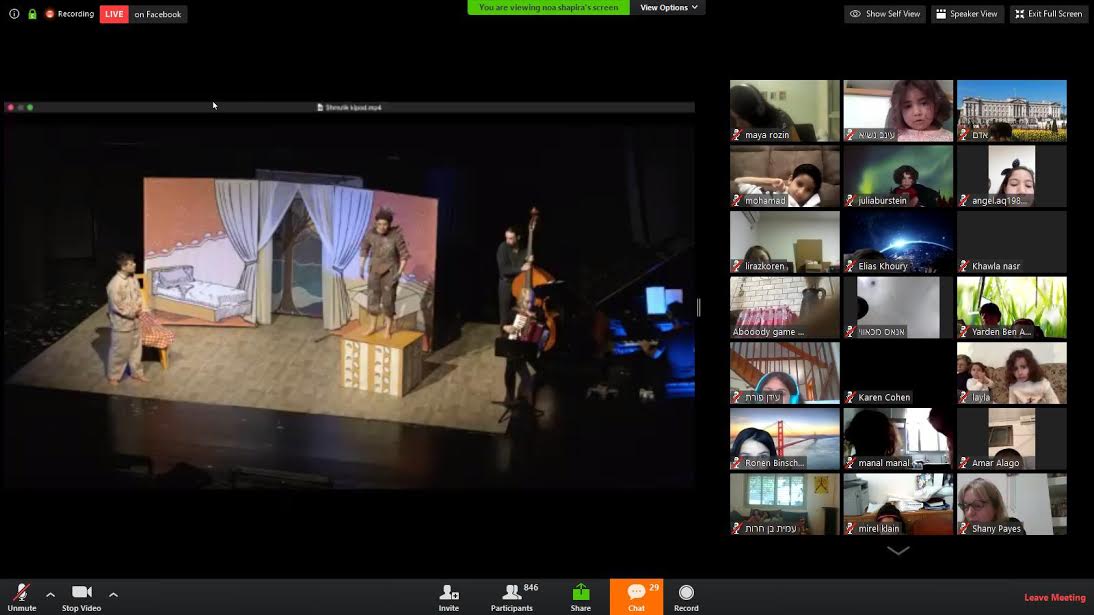1094x615 pixels.
Task: Select manal manal's video thumbnail
Action: 898,438
